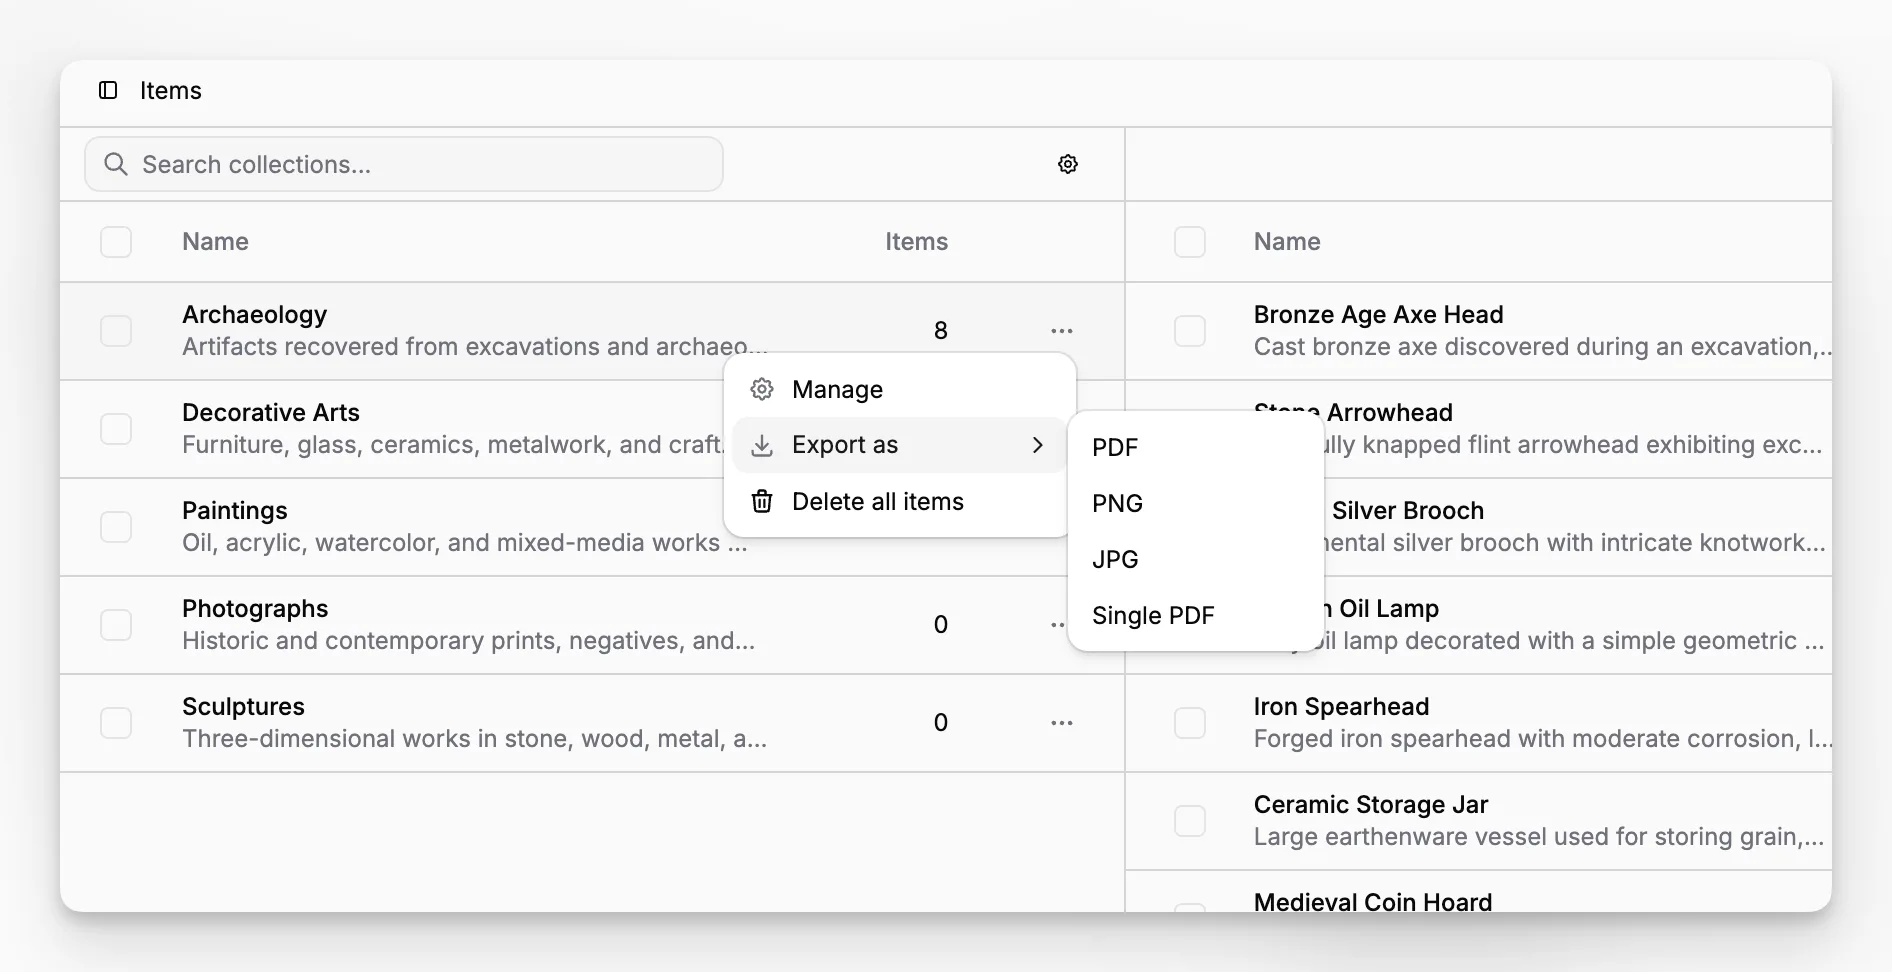The height and width of the screenshot is (972, 1892).
Task: Open the Sculptures row more-options menu
Action: 1062,722
